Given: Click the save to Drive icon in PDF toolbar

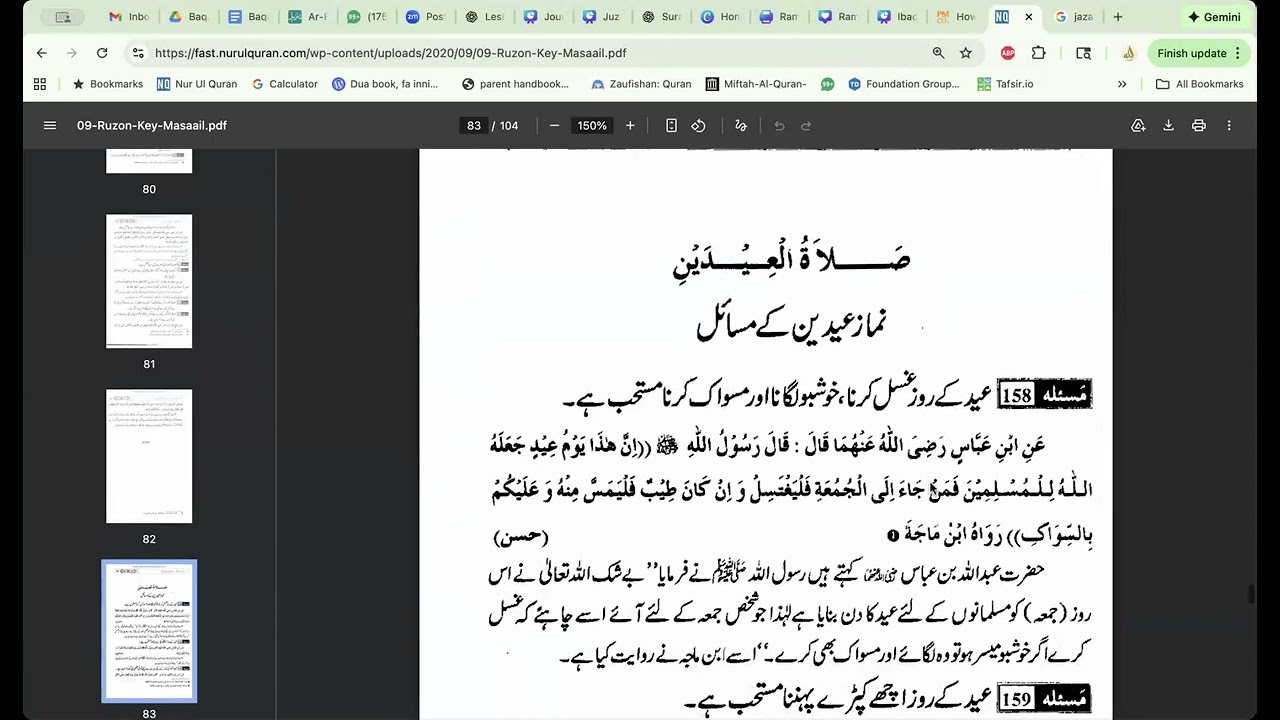Looking at the screenshot, I should point(1138,125).
